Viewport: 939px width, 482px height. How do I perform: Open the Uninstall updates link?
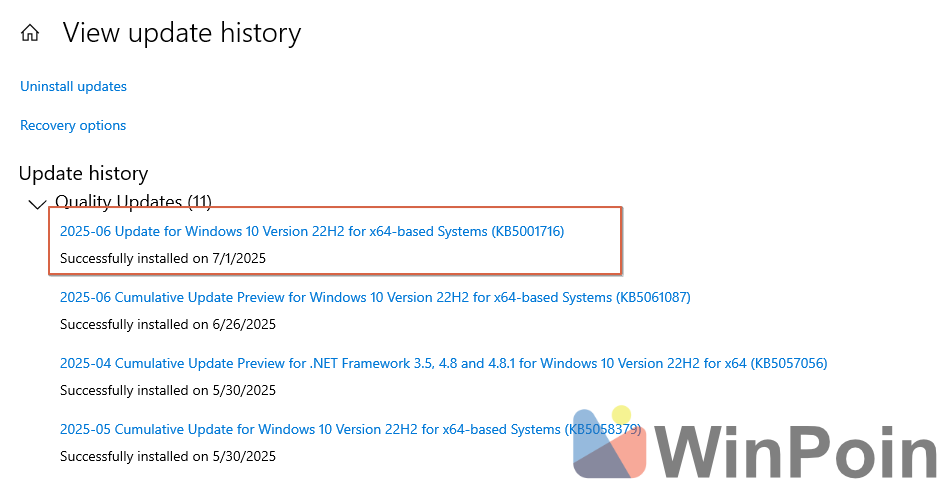[74, 86]
